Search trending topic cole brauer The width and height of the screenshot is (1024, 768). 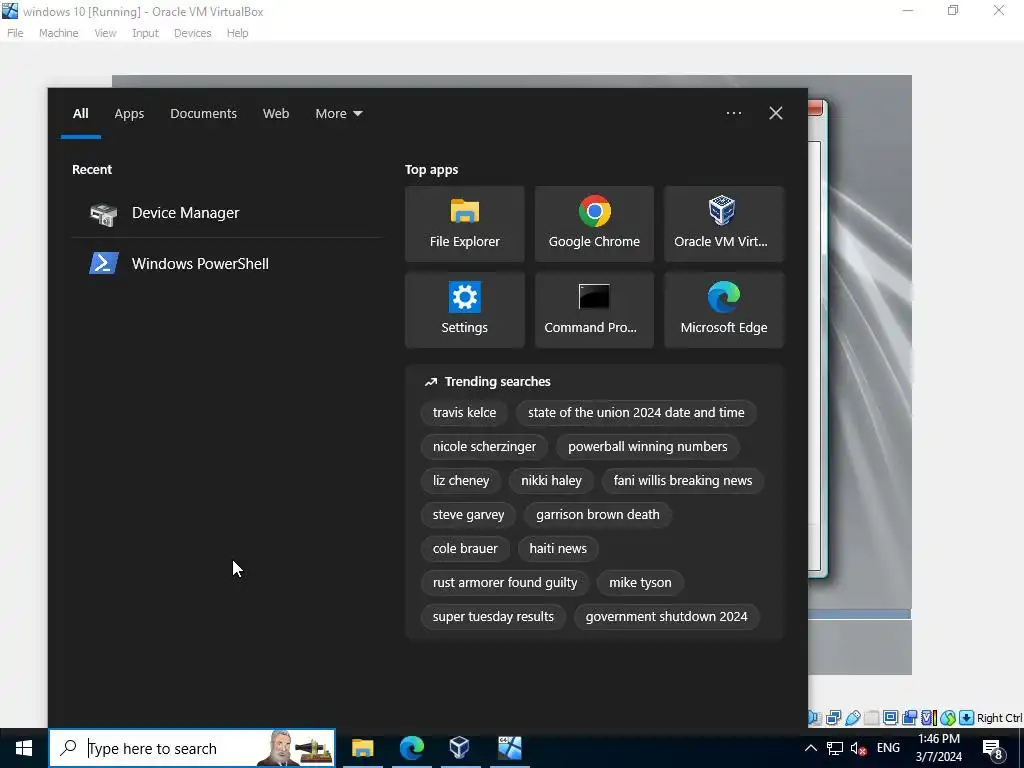(x=465, y=549)
